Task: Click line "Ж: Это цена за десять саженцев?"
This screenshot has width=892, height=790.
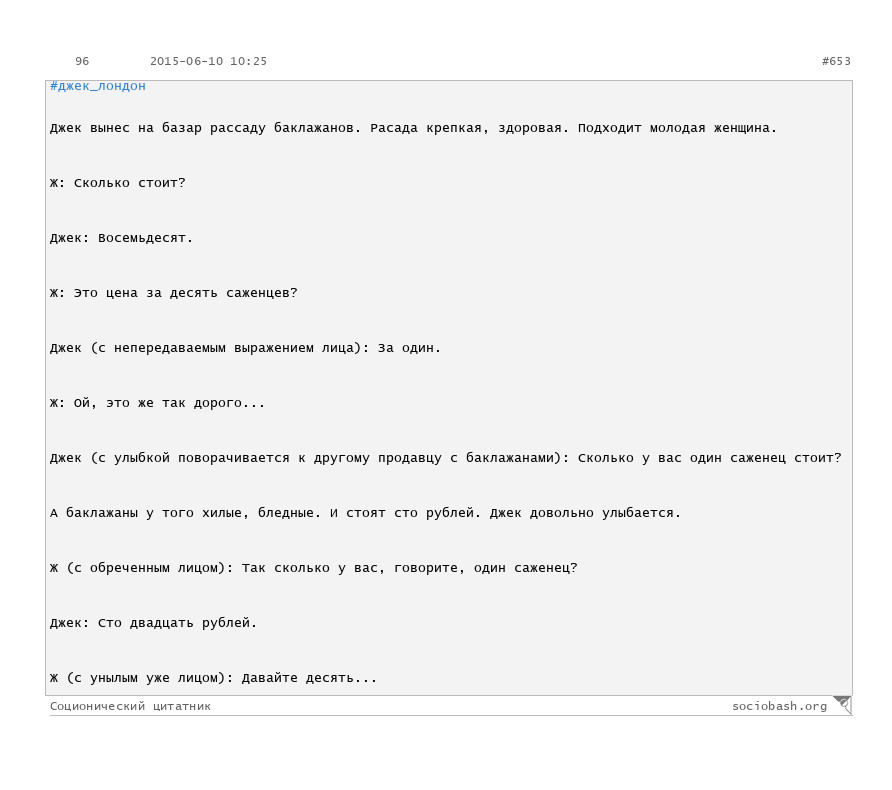Action: (174, 293)
